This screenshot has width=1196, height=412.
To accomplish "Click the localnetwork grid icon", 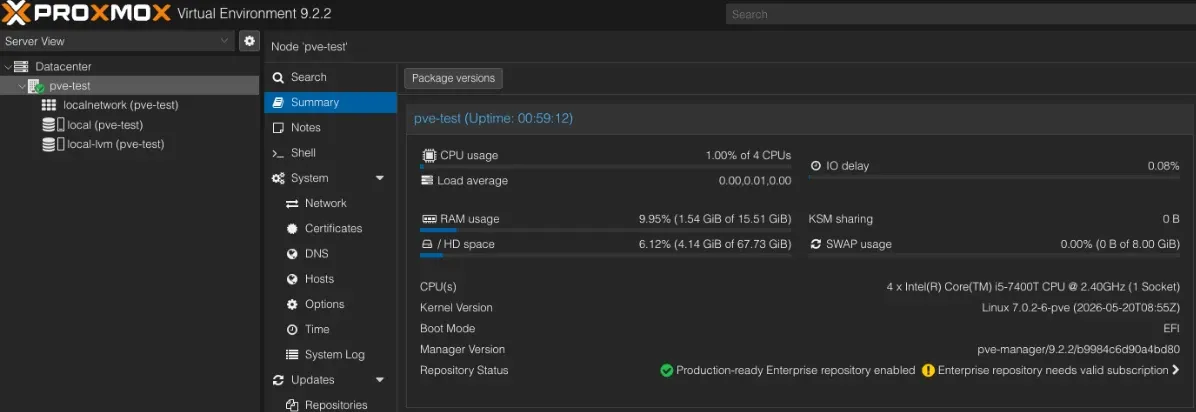I will click(49, 105).
